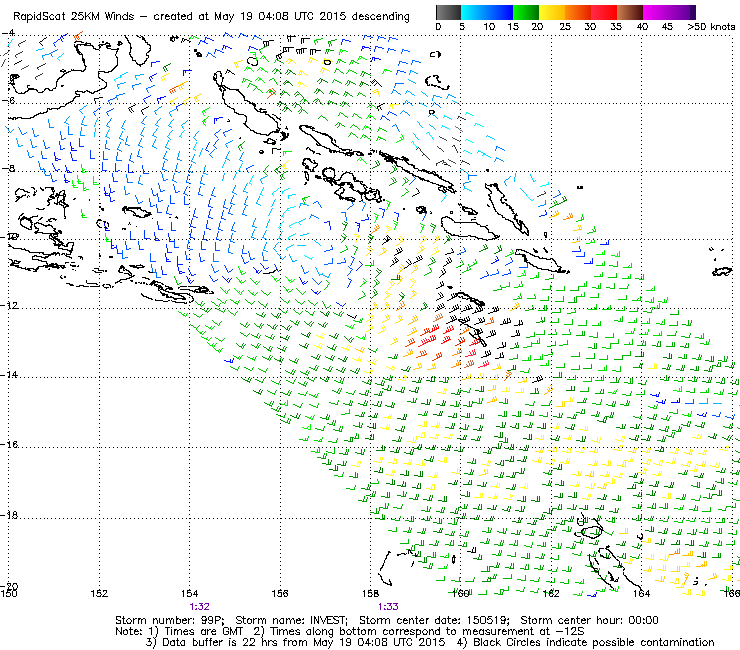Click the '-18' latitude axis label

point(10,515)
